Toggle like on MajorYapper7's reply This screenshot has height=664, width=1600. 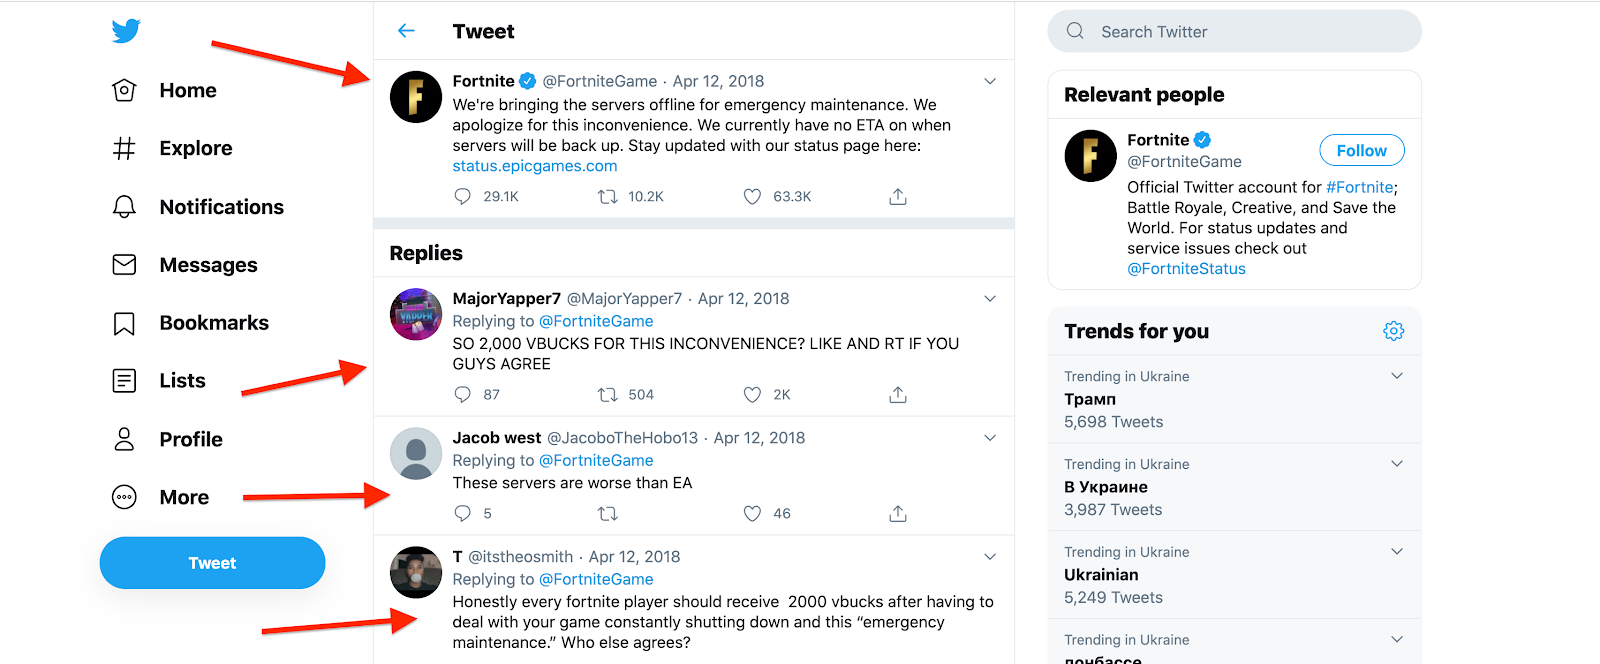[x=752, y=395]
